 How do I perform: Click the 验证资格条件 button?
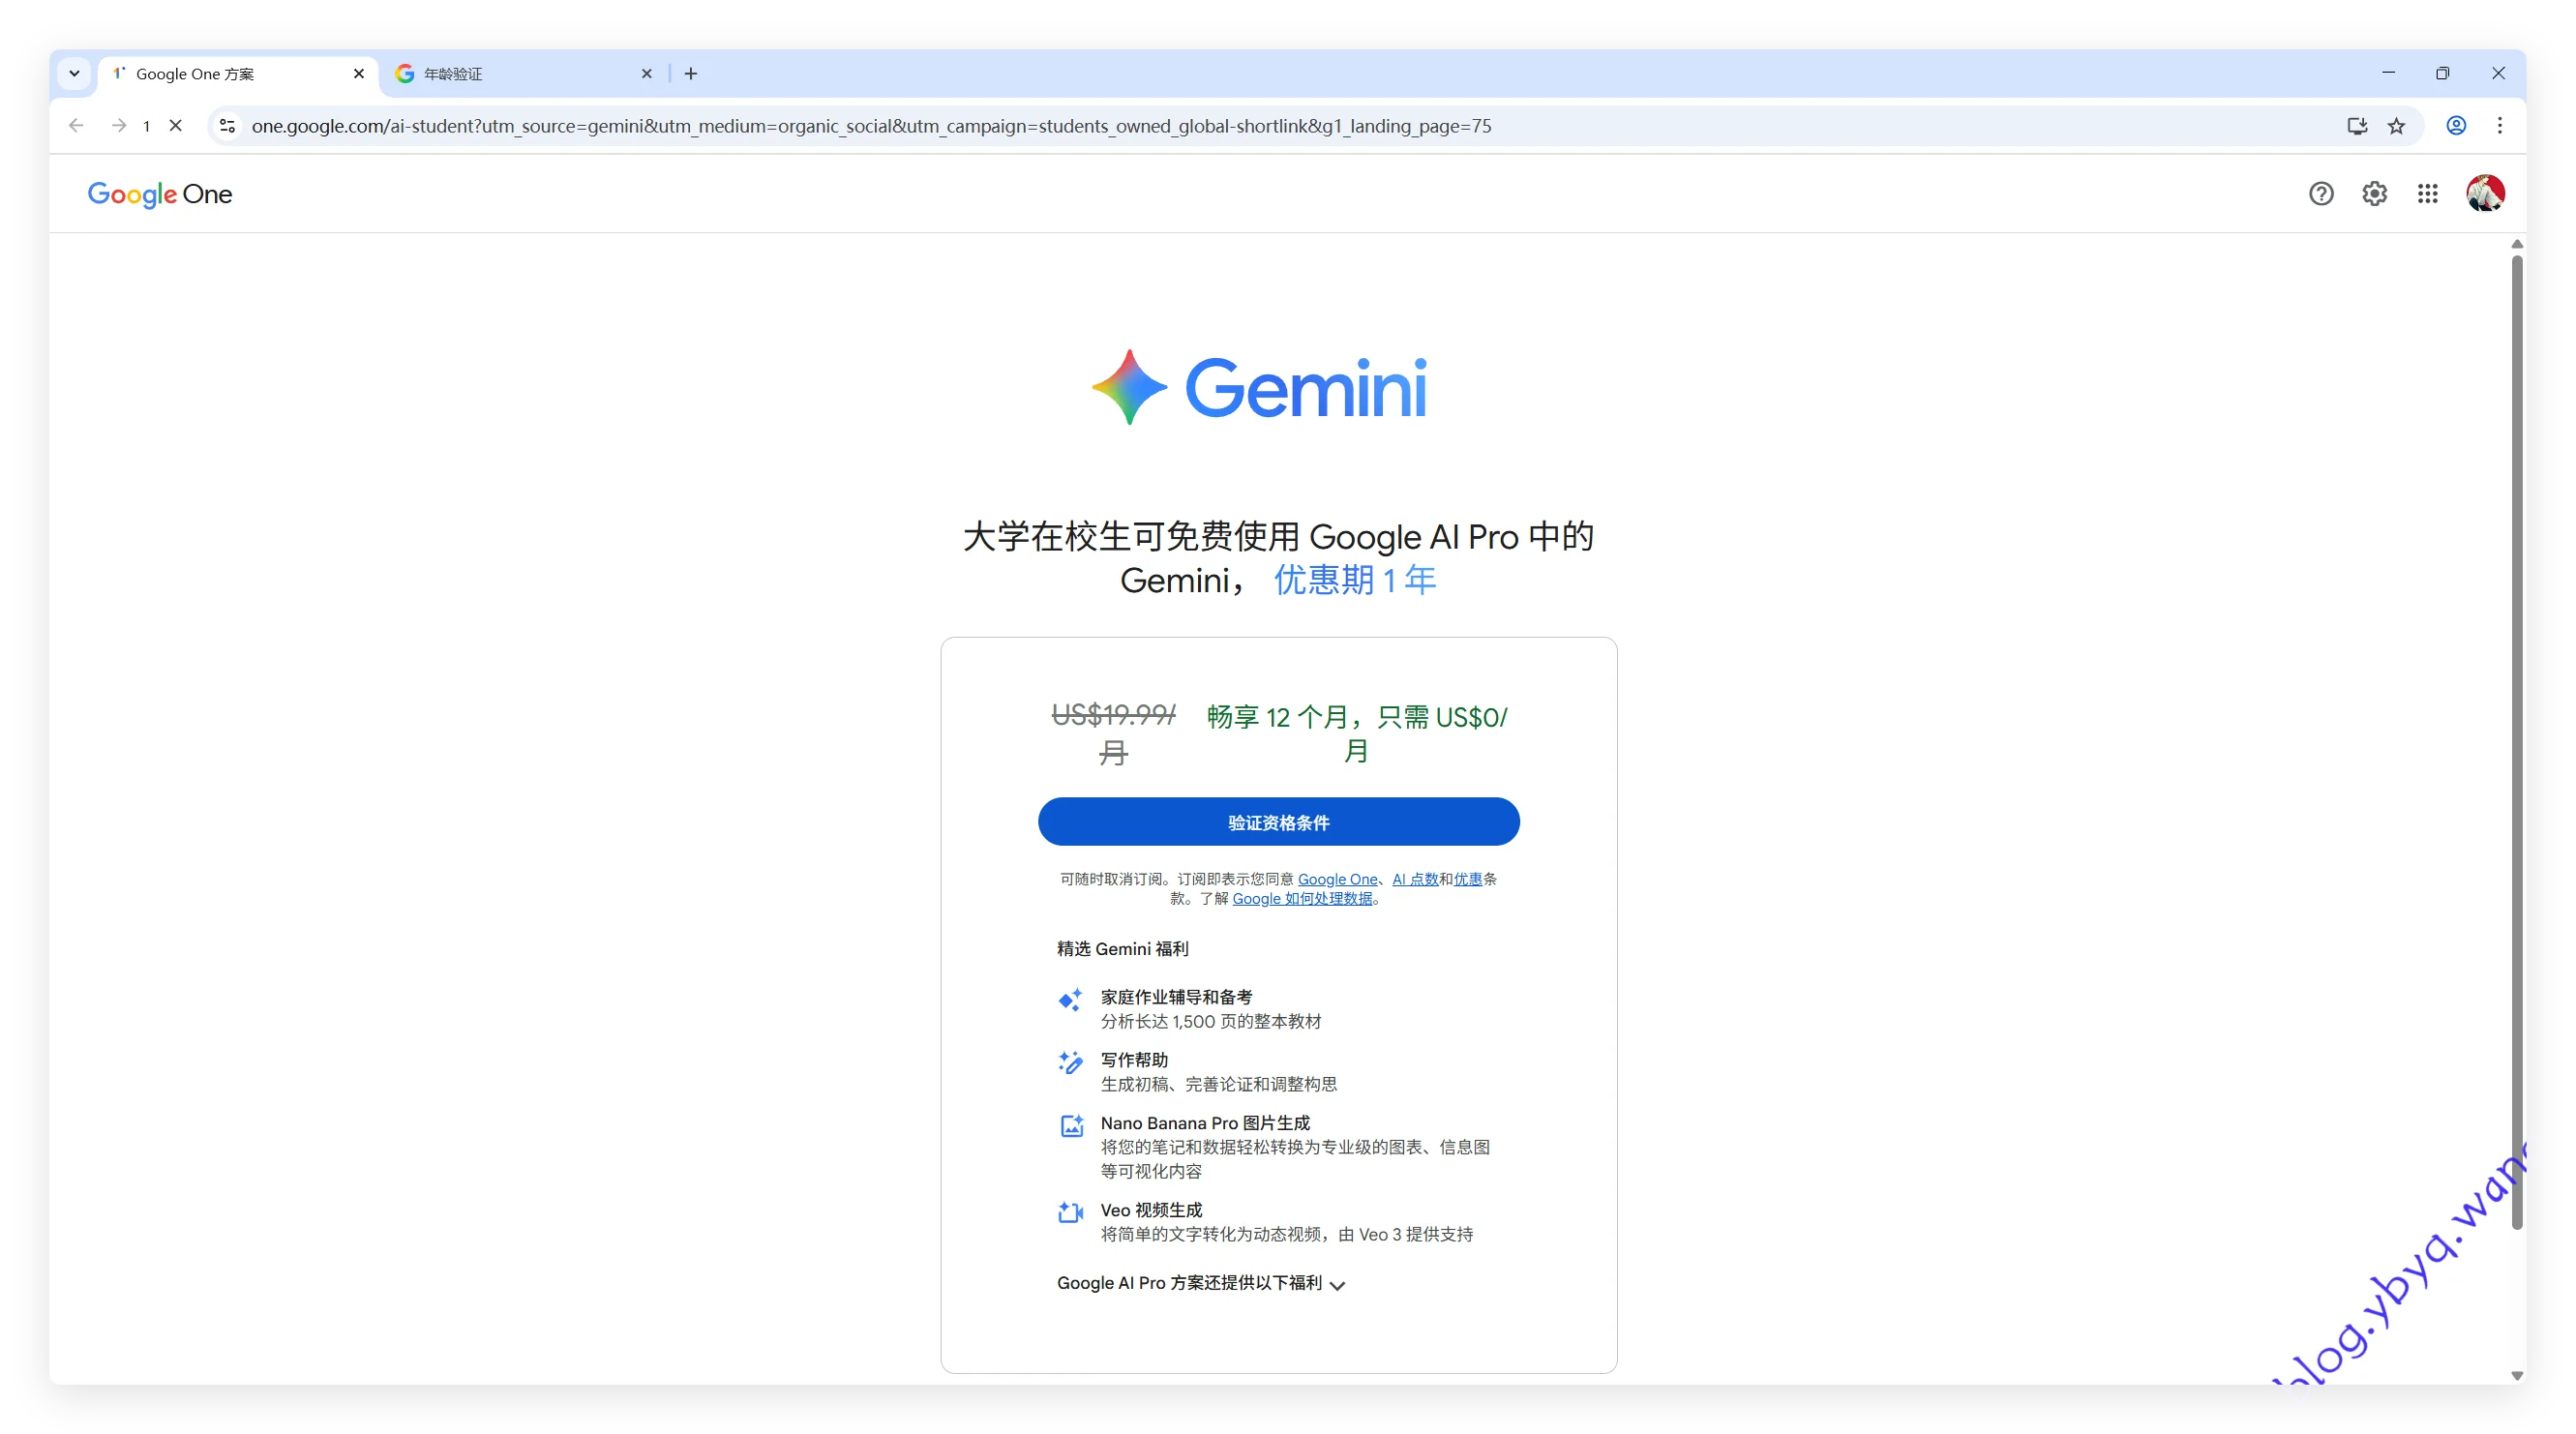point(1278,822)
